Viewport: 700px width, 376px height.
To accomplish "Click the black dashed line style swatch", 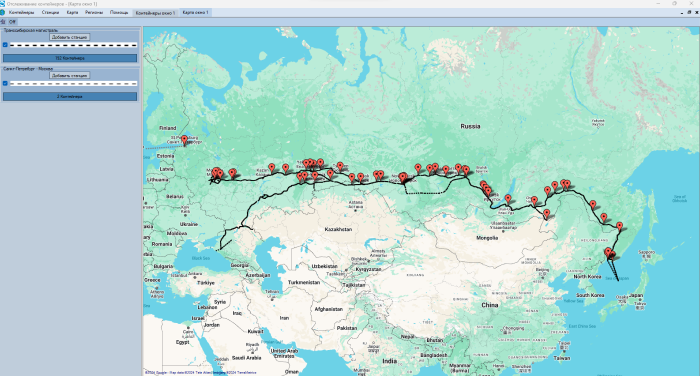I will coord(73,45).
